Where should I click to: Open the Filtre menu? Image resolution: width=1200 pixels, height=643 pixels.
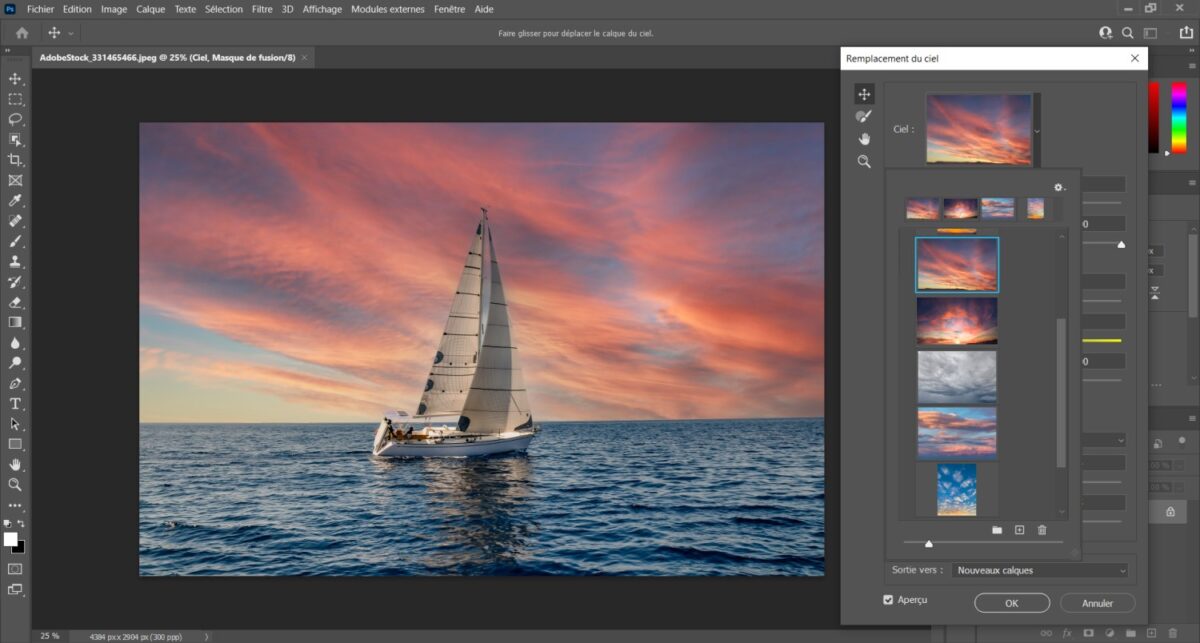pos(261,9)
